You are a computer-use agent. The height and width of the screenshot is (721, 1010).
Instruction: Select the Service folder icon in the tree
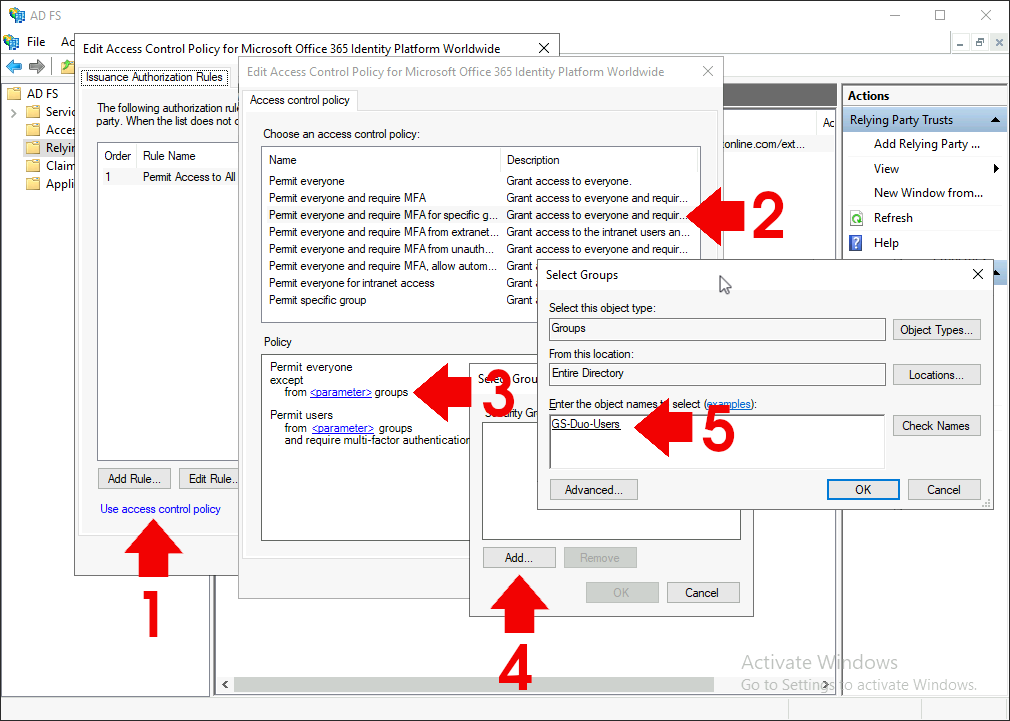pos(33,112)
